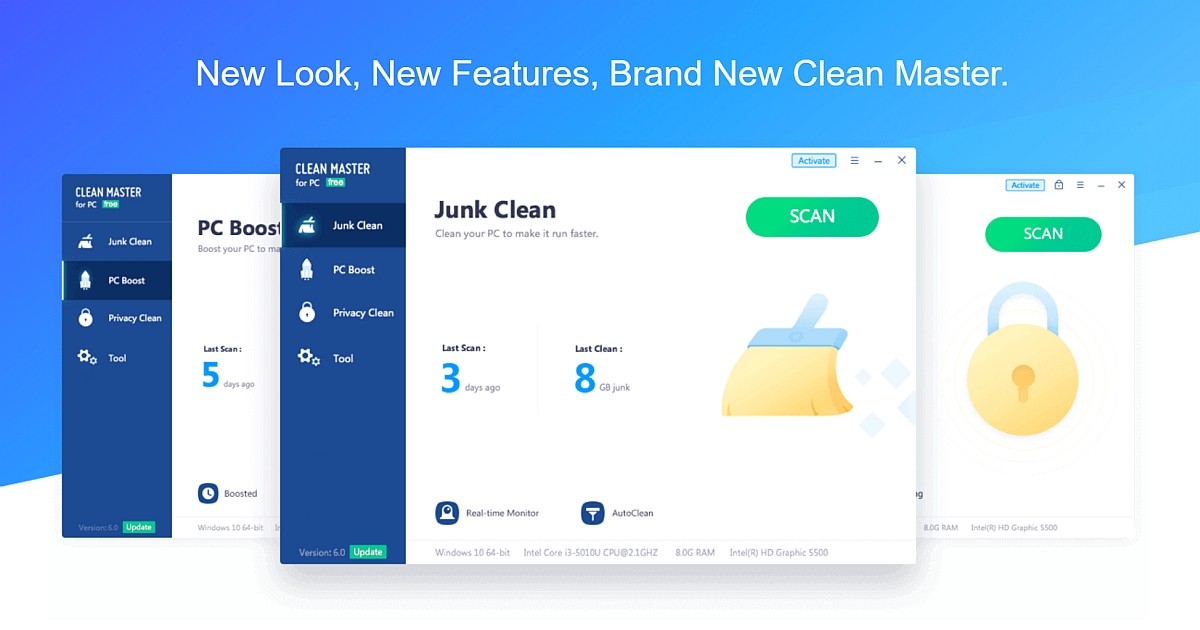This screenshot has width=1200, height=630.
Task: Click the lock icon beside Activate in the right window
Action: [1059, 185]
